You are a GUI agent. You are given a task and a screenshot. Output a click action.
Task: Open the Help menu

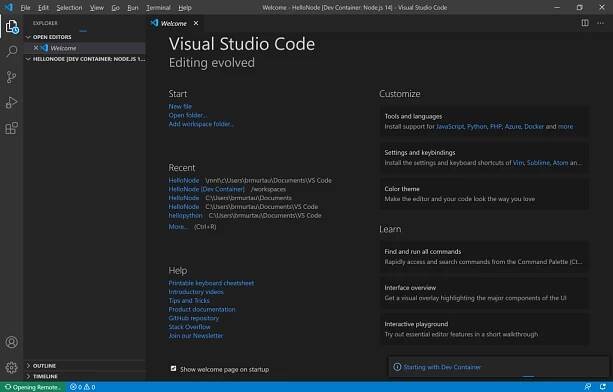tap(185, 7)
